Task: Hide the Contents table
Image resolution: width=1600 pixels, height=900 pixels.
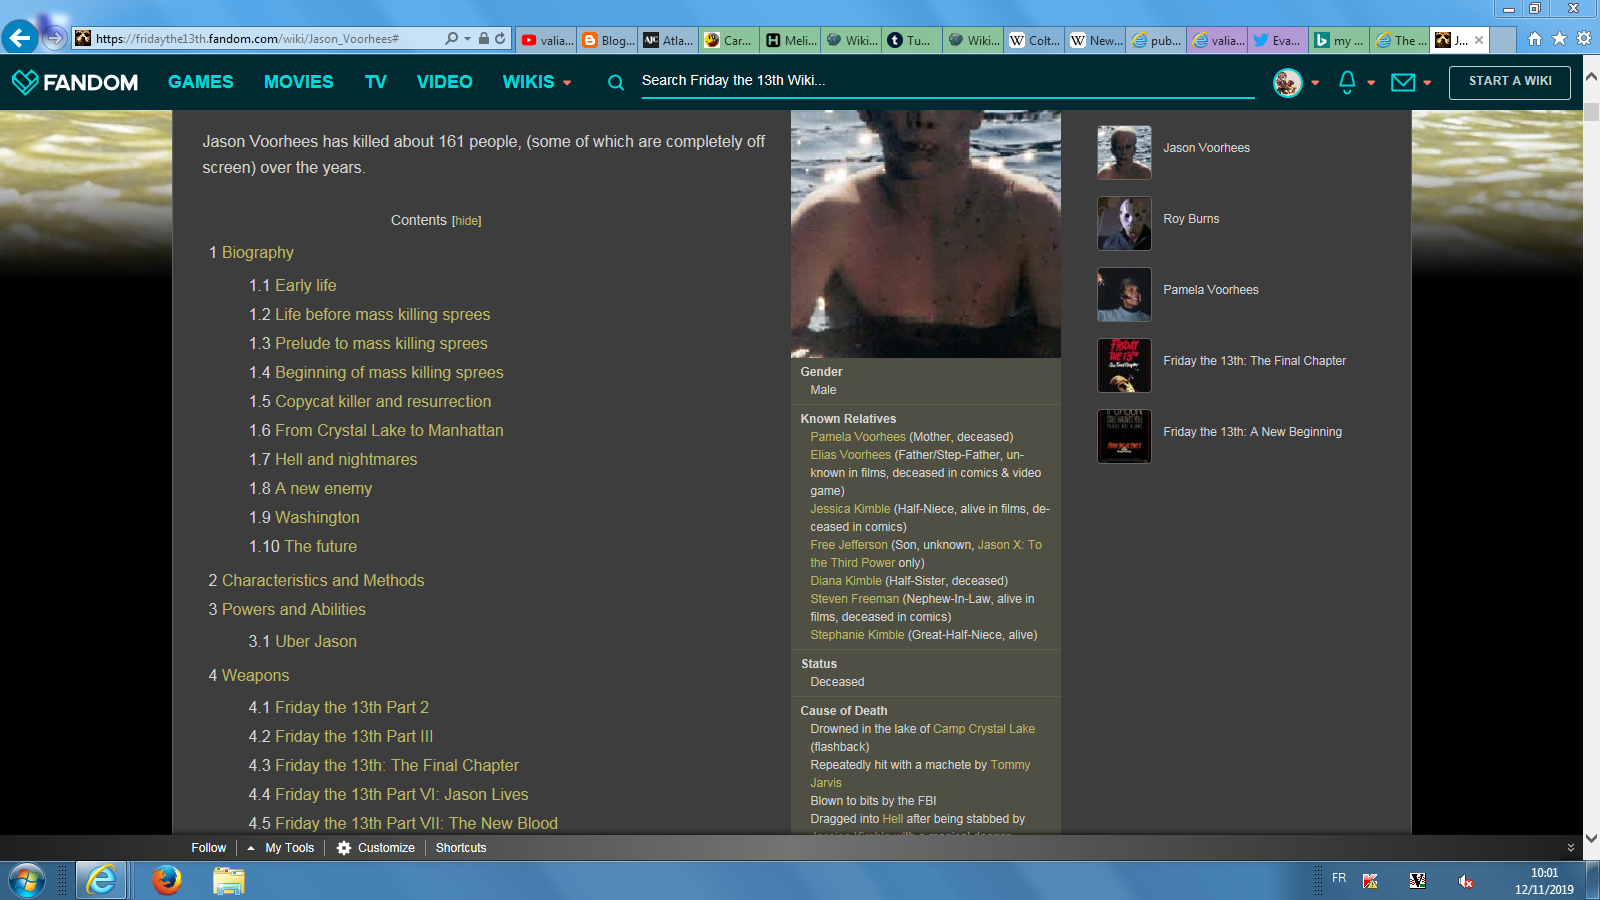Action: click(467, 221)
